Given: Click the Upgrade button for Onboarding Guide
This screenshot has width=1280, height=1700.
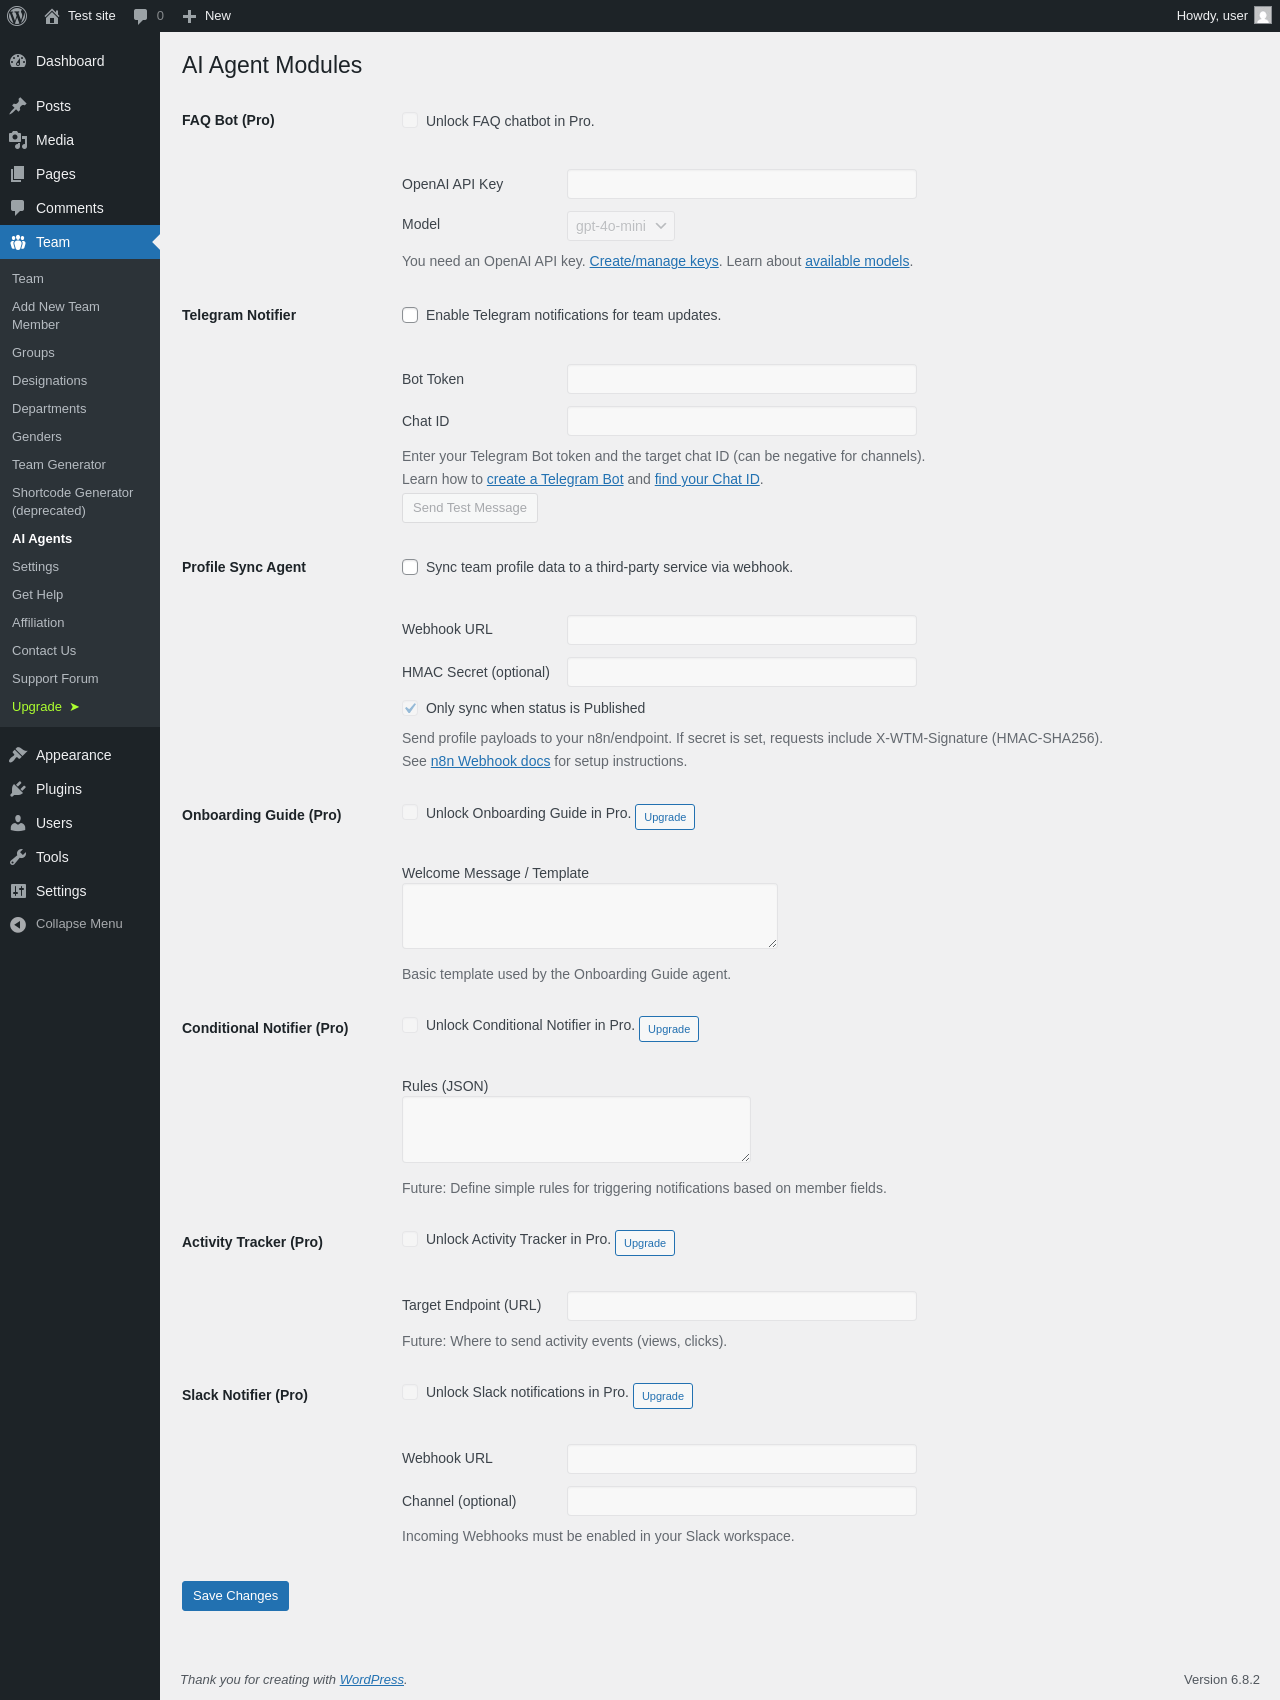Looking at the screenshot, I should click(x=665, y=817).
